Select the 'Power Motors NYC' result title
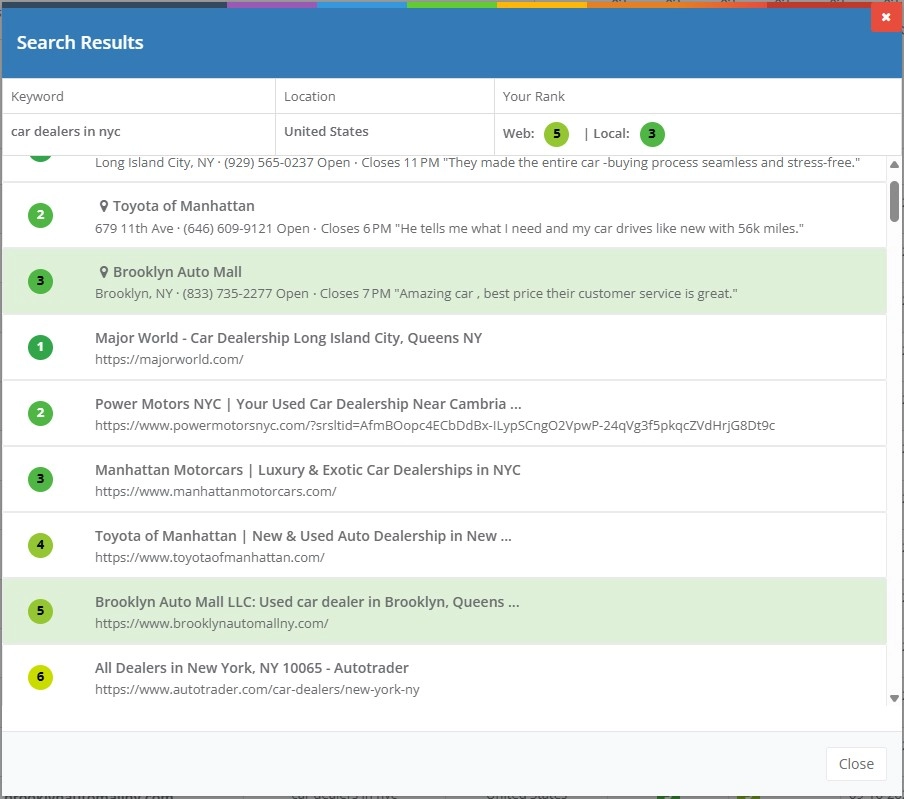The height and width of the screenshot is (799, 904). point(308,404)
